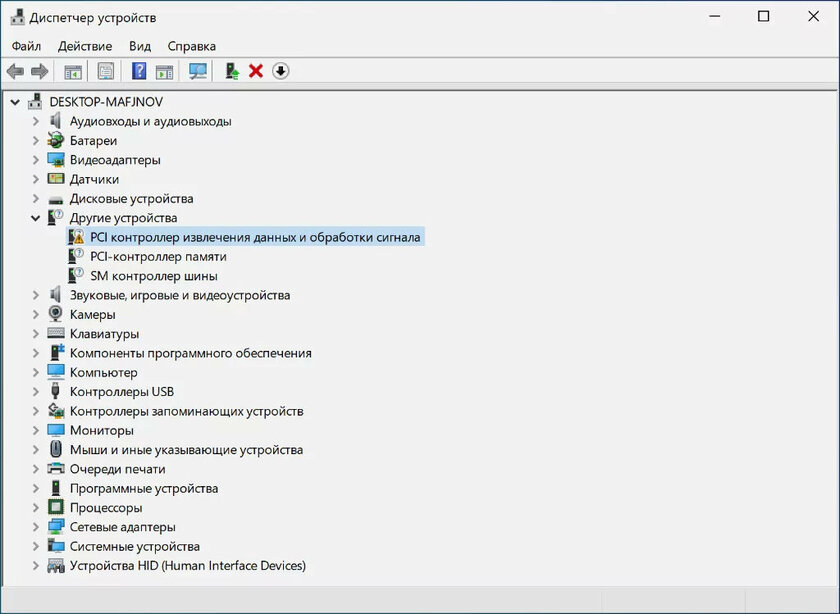Screen dimensions: 840x614
Task: Select the Компоненты программного обеспечения label
Action: click(x=191, y=353)
